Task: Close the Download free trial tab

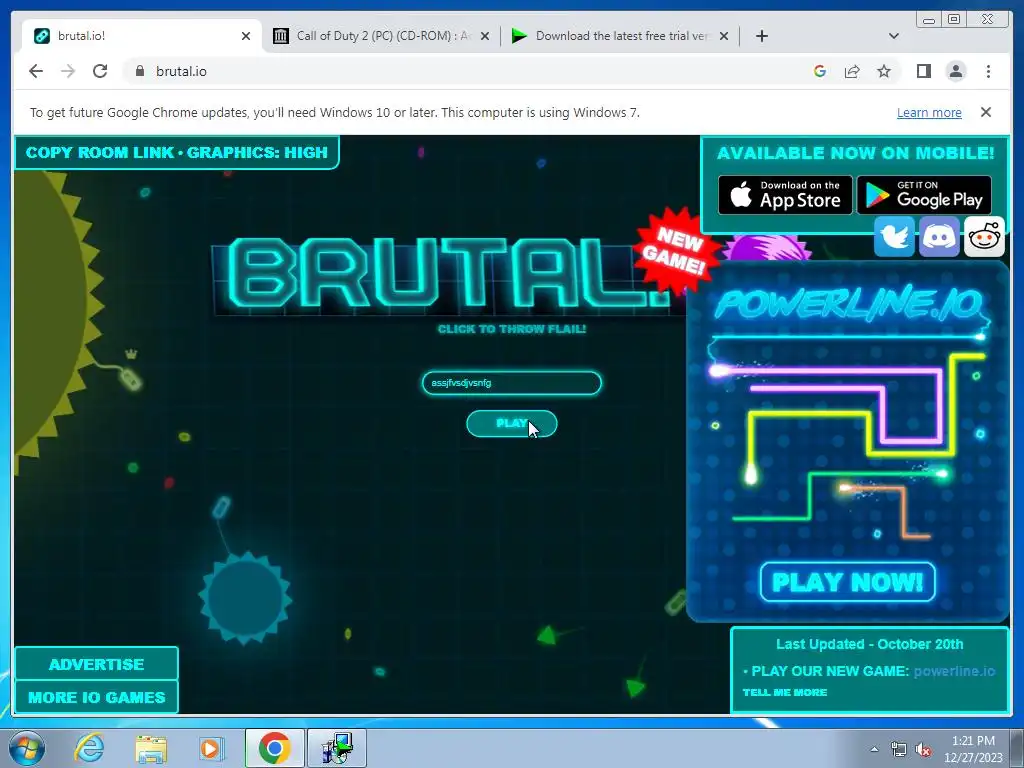Action: click(x=724, y=36)
